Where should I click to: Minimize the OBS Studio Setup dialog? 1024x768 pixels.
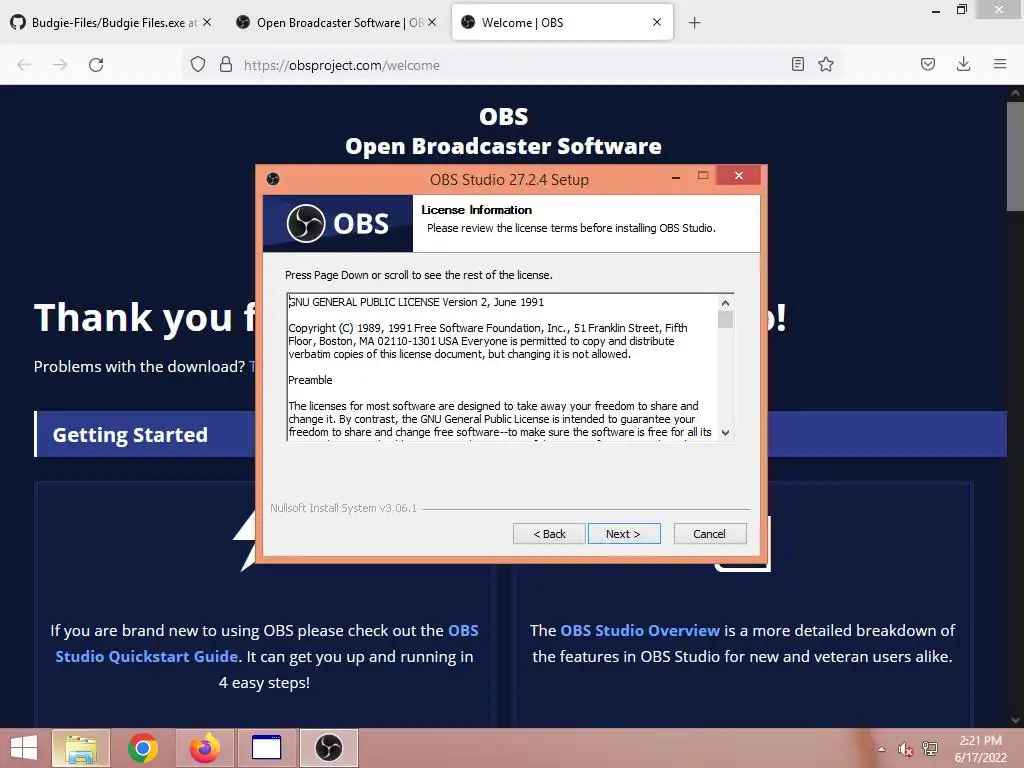click(x=676, y=176)
